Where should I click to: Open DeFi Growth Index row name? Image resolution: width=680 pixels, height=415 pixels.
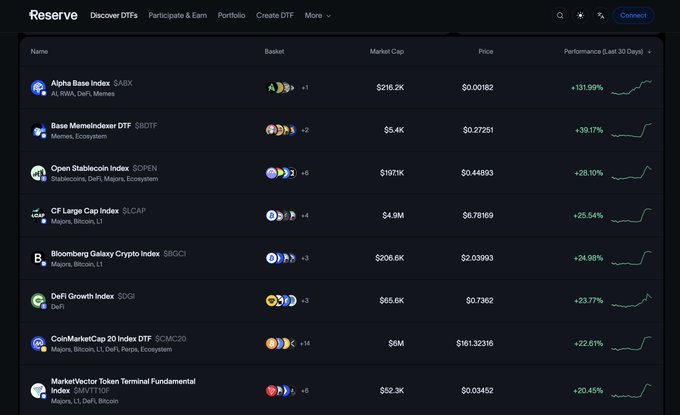pyautogui.click(x=82, y=296)
